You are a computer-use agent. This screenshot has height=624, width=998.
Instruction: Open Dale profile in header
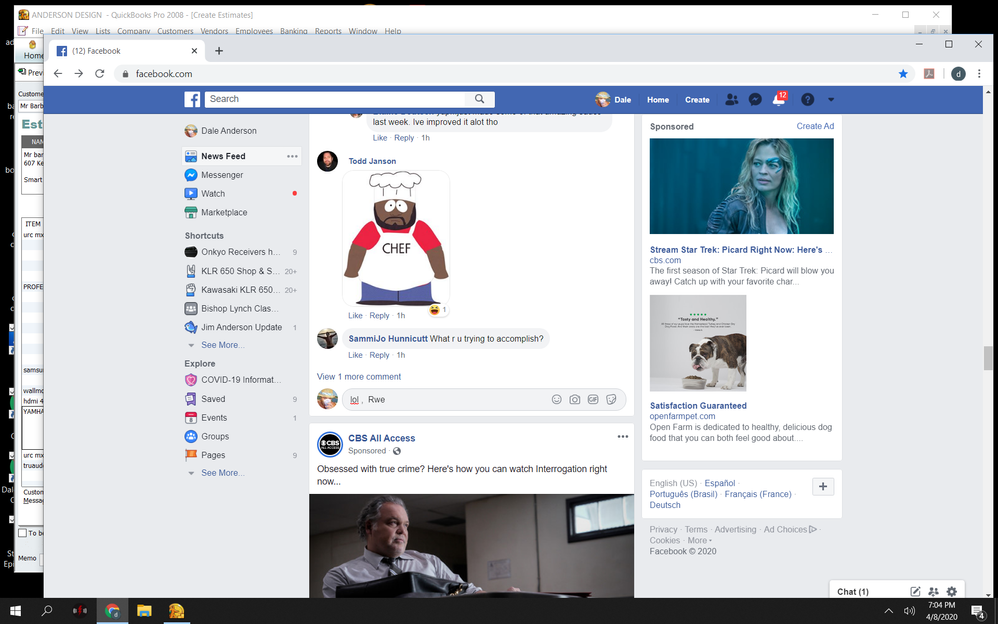click(613, 100)
